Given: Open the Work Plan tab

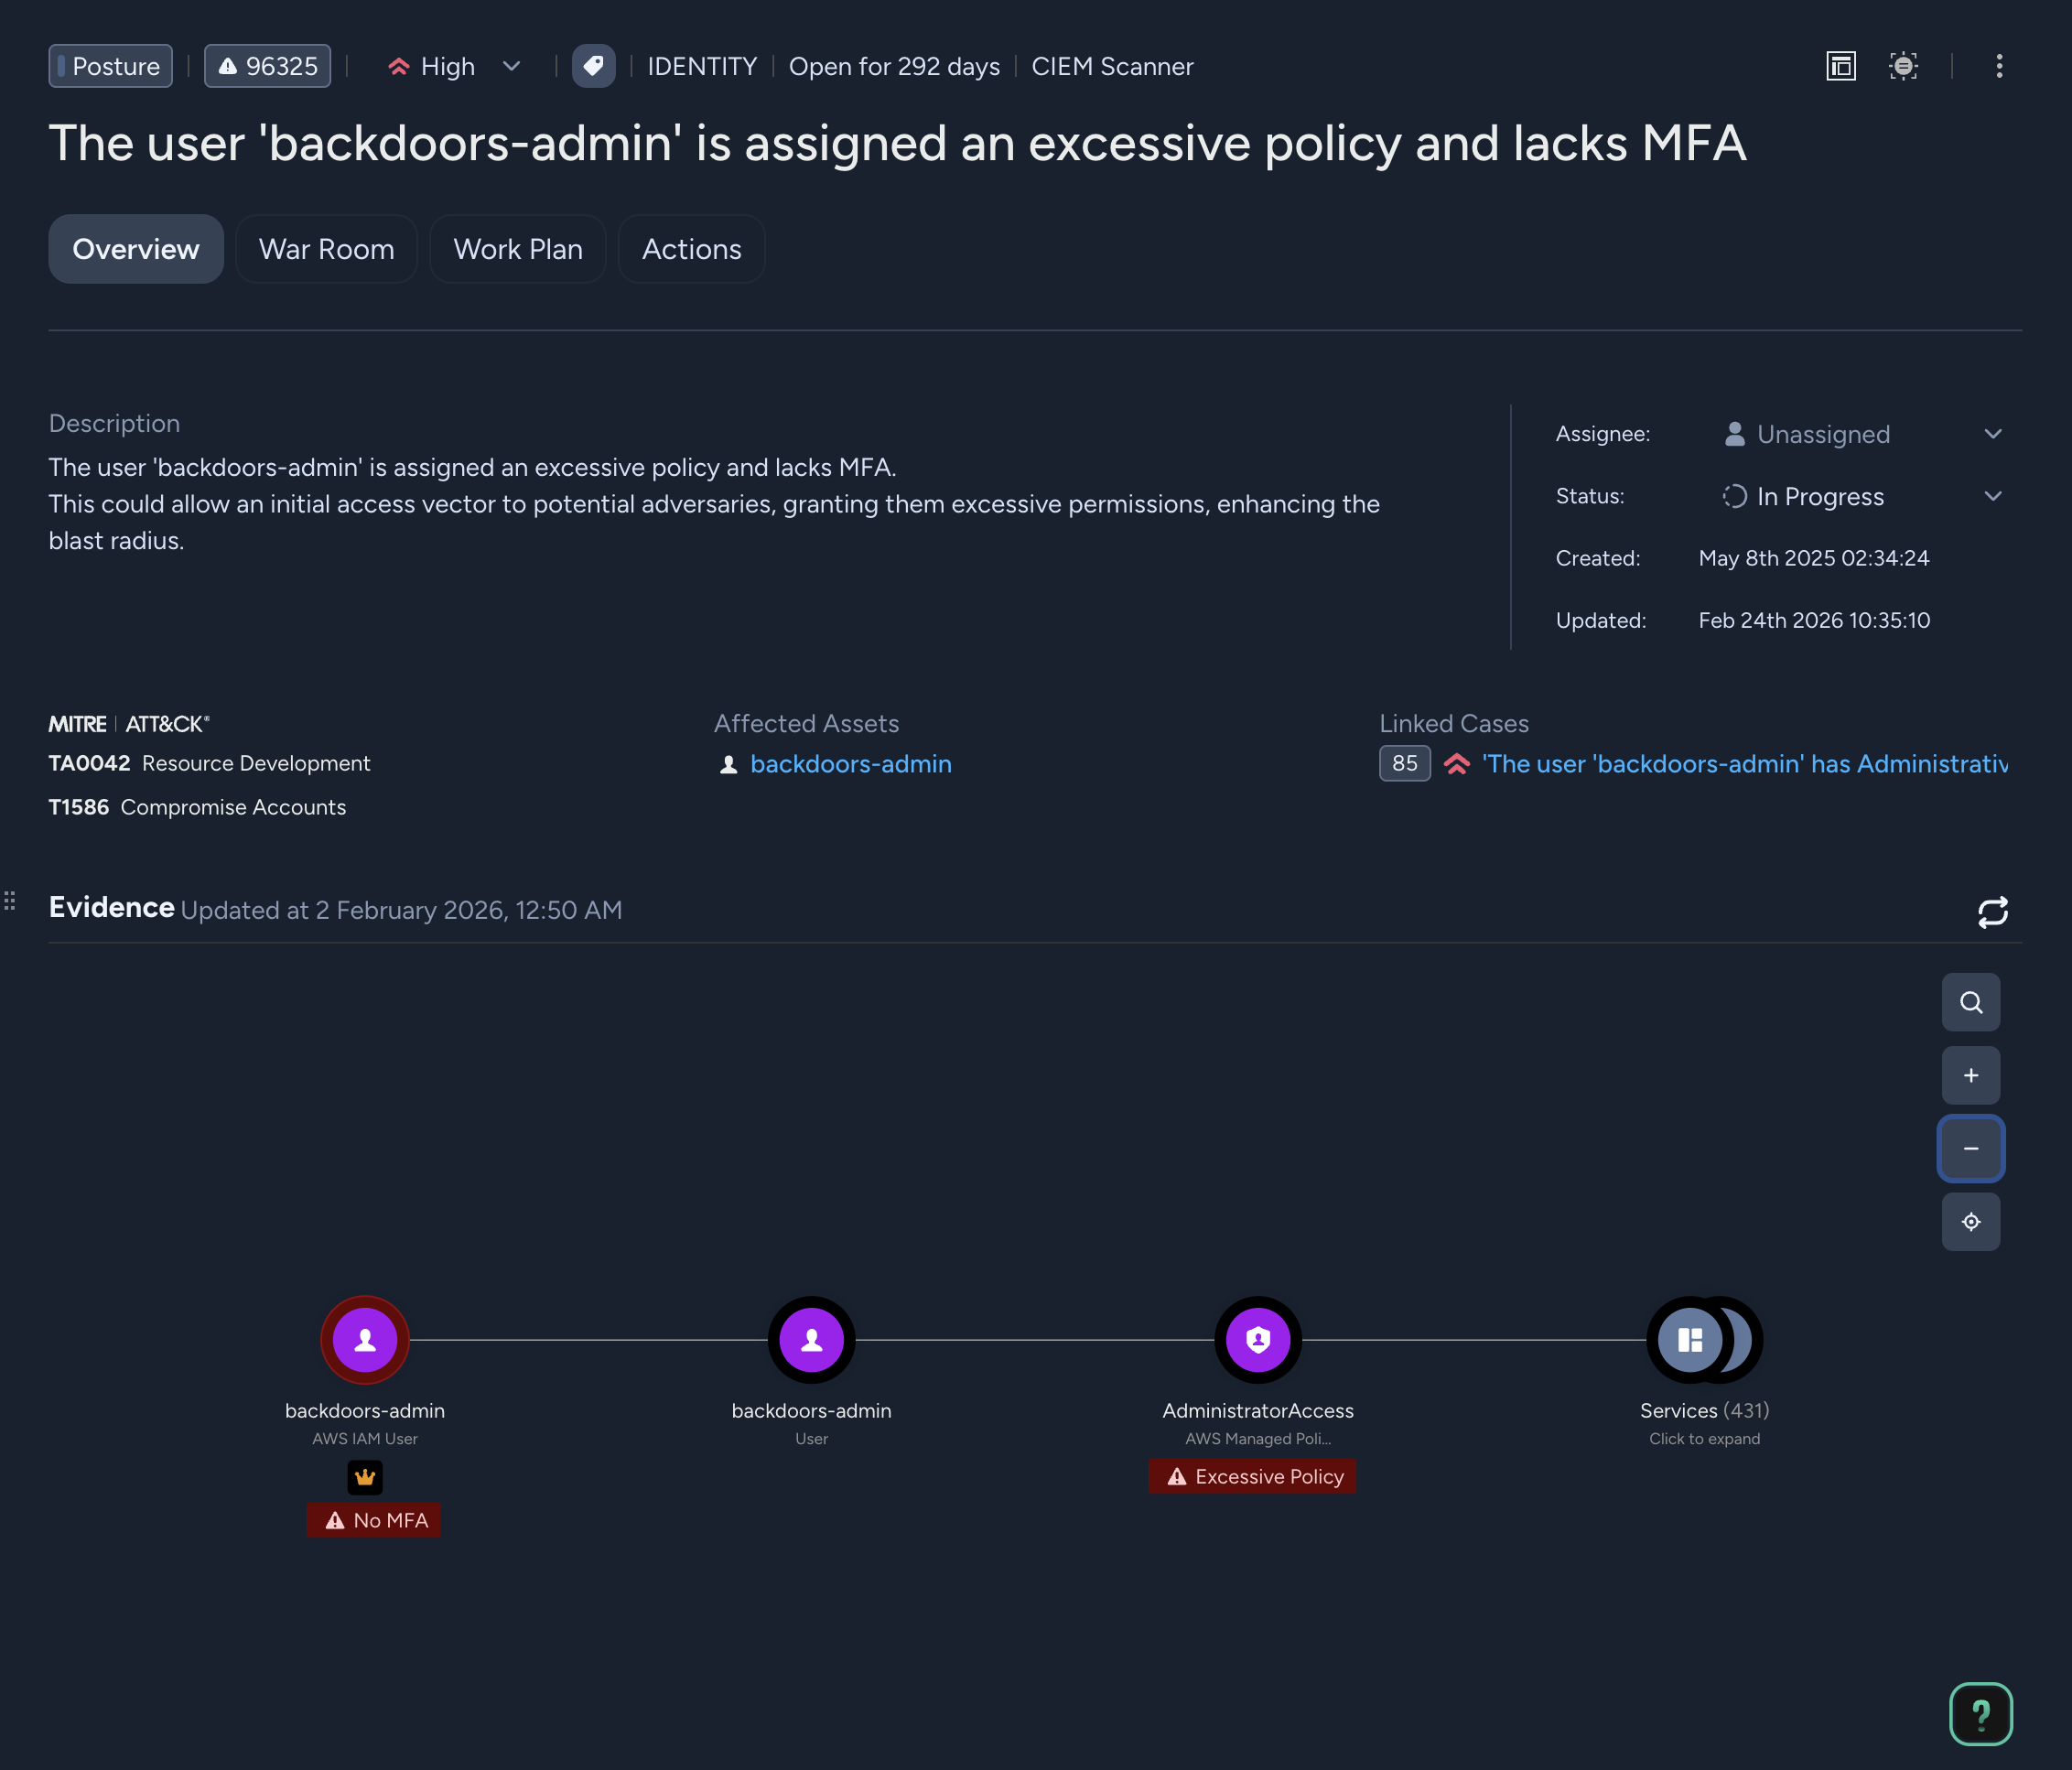Looking at the screenshot, I should tap(517, 249).
